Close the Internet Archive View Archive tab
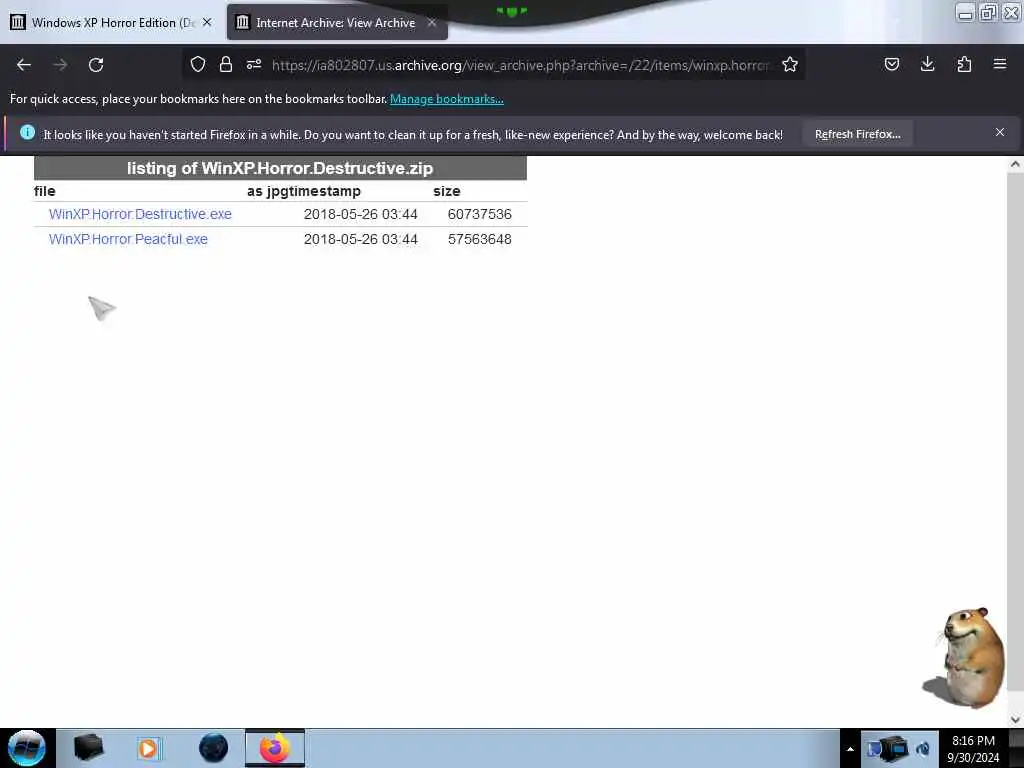Screen dimensions: 1024x768 (x=432, y=22)
